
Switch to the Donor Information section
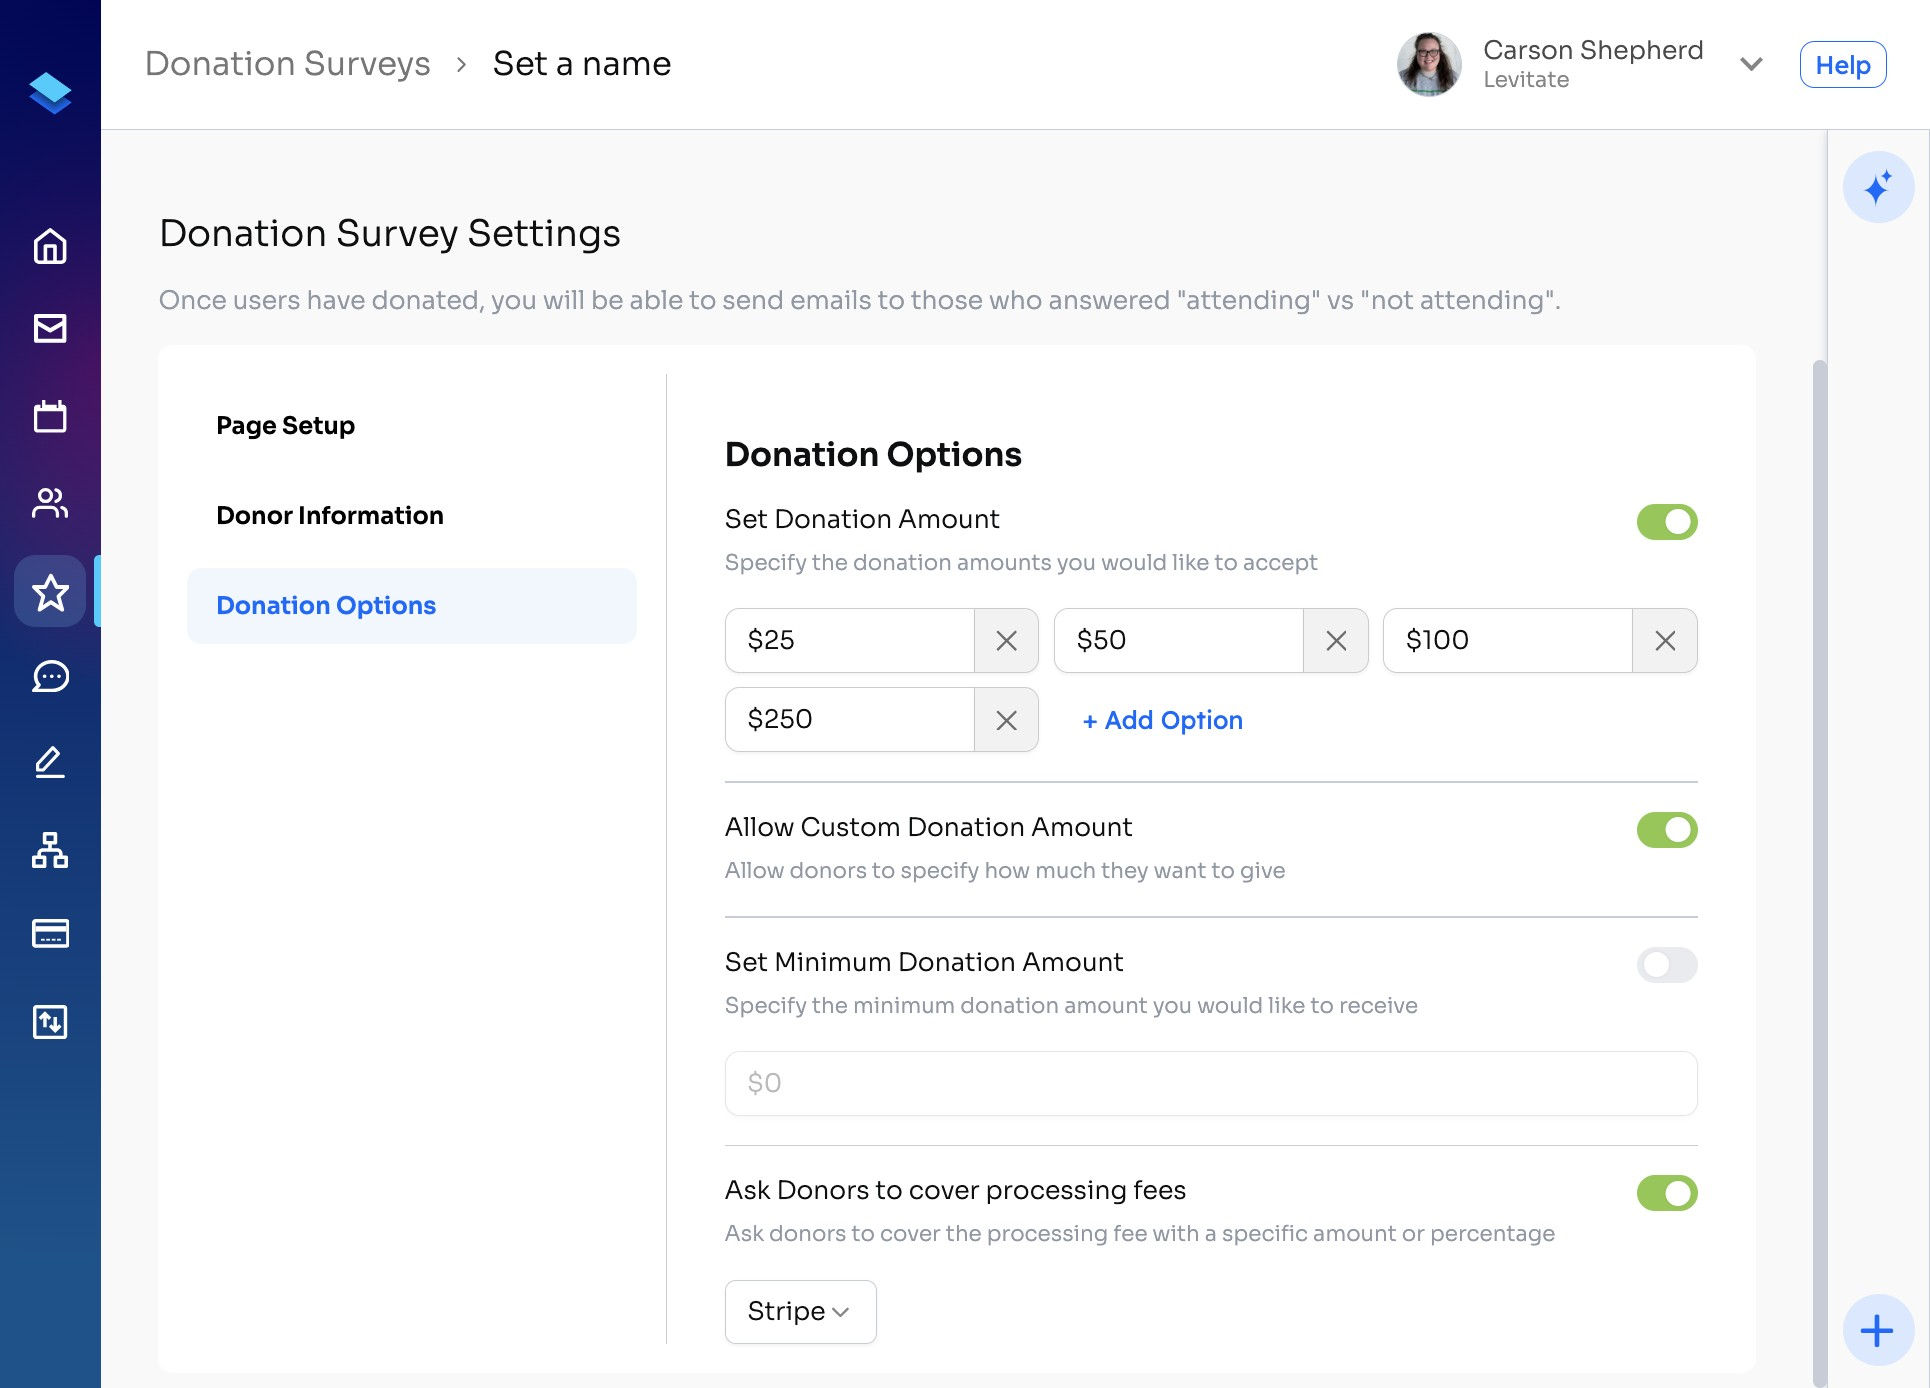point(330,515)
